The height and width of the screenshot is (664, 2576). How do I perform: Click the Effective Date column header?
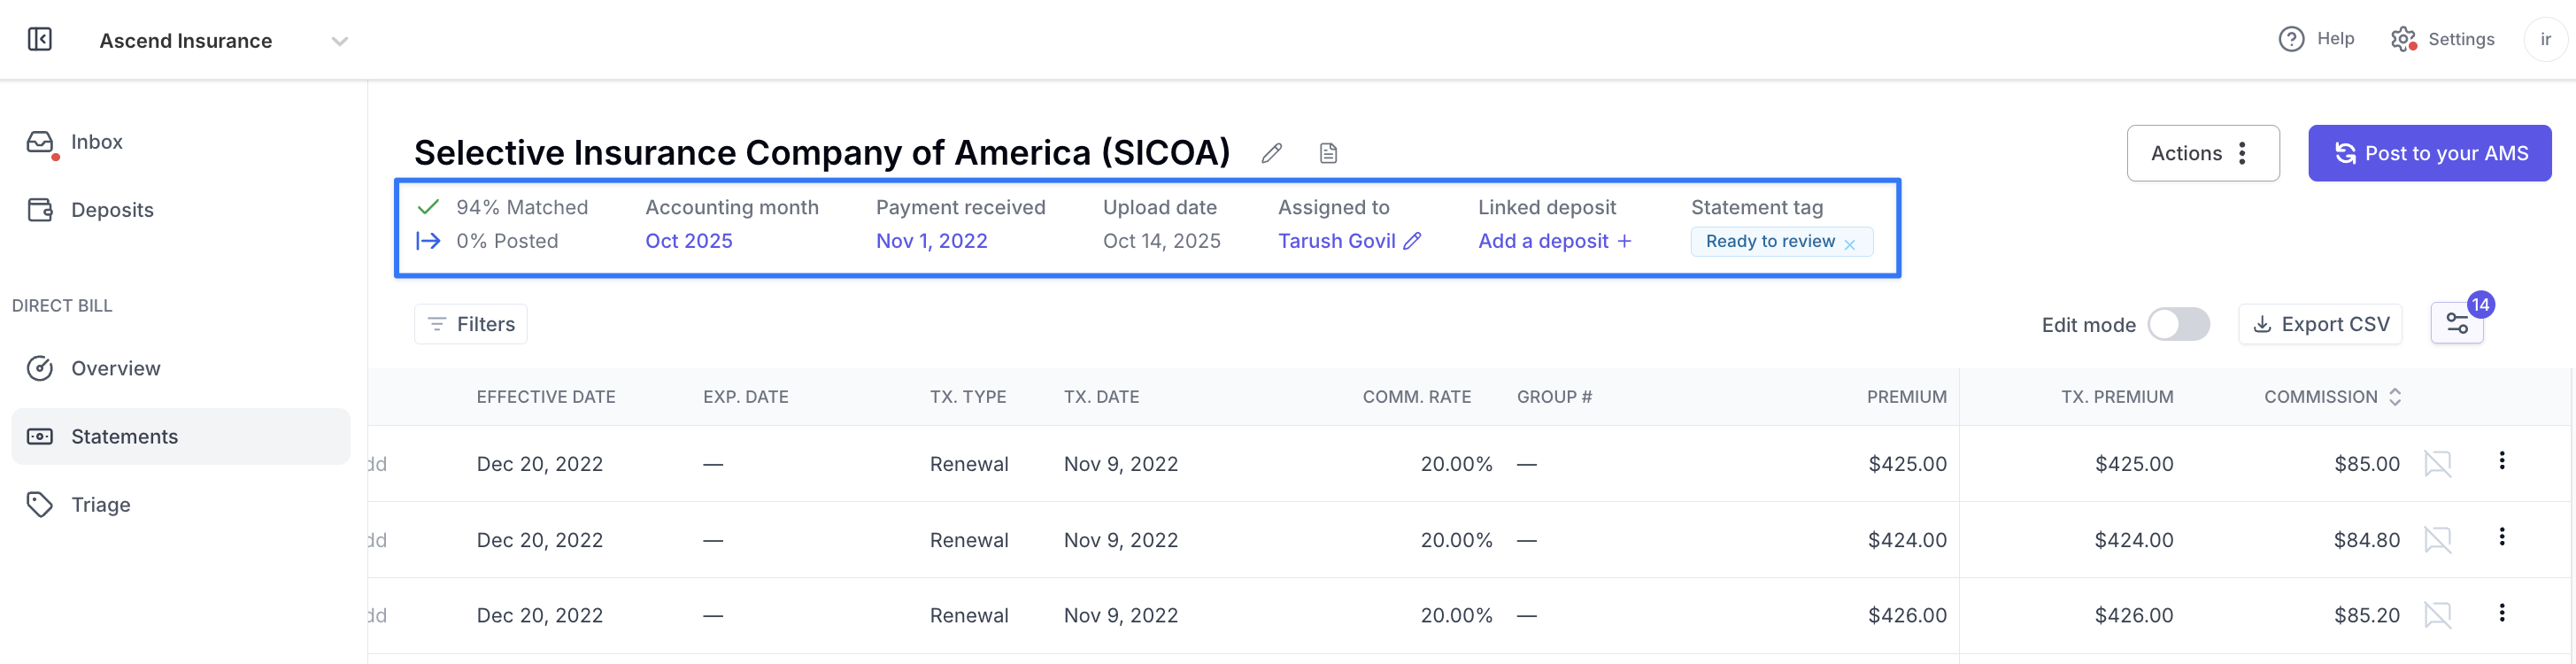click(x=546, y=397)
